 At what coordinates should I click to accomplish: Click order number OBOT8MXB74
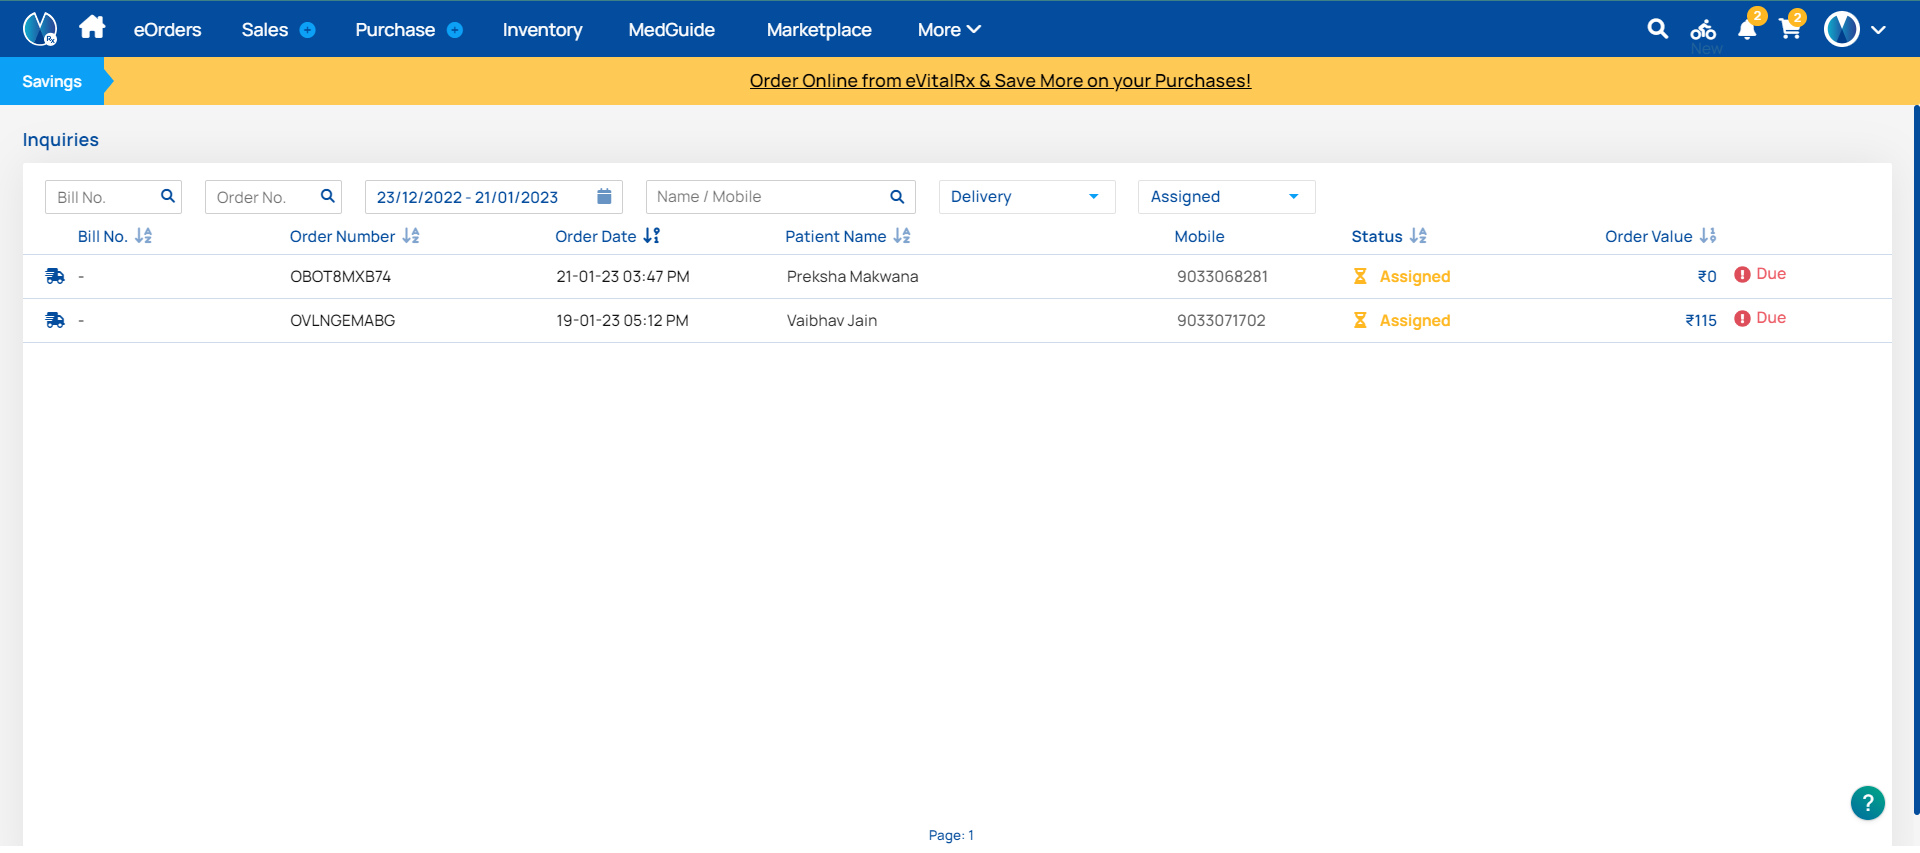pyautogui.click(x=340, y=277)
